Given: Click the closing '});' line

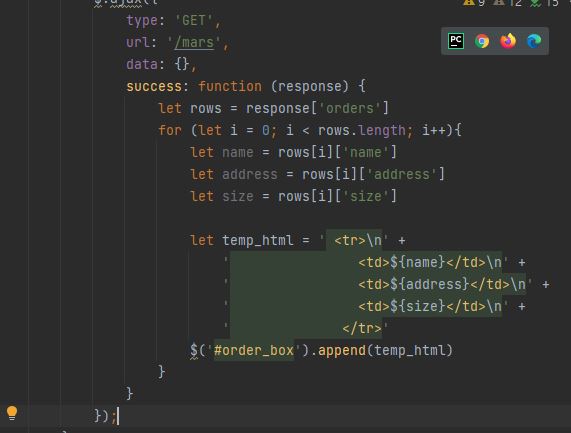Looking at the screenshot, I should click(106, 416).
